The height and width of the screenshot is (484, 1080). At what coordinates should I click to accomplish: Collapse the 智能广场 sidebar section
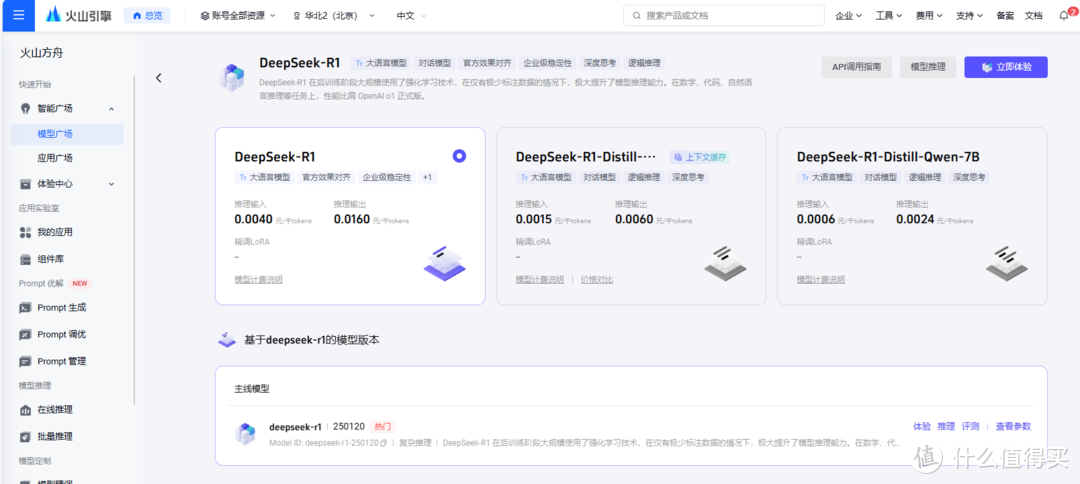112,109
